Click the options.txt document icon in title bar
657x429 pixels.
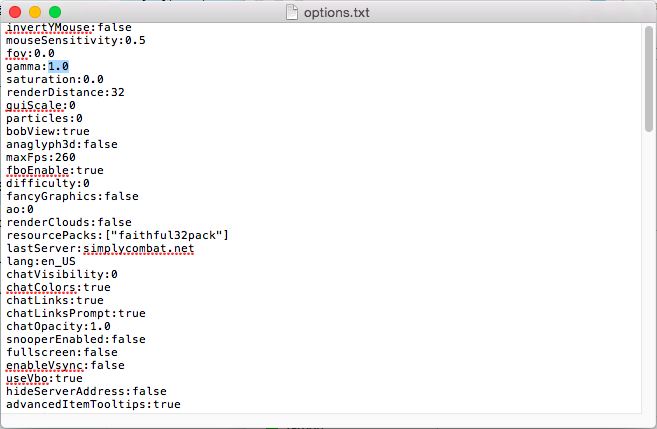(x=292, y=11)
